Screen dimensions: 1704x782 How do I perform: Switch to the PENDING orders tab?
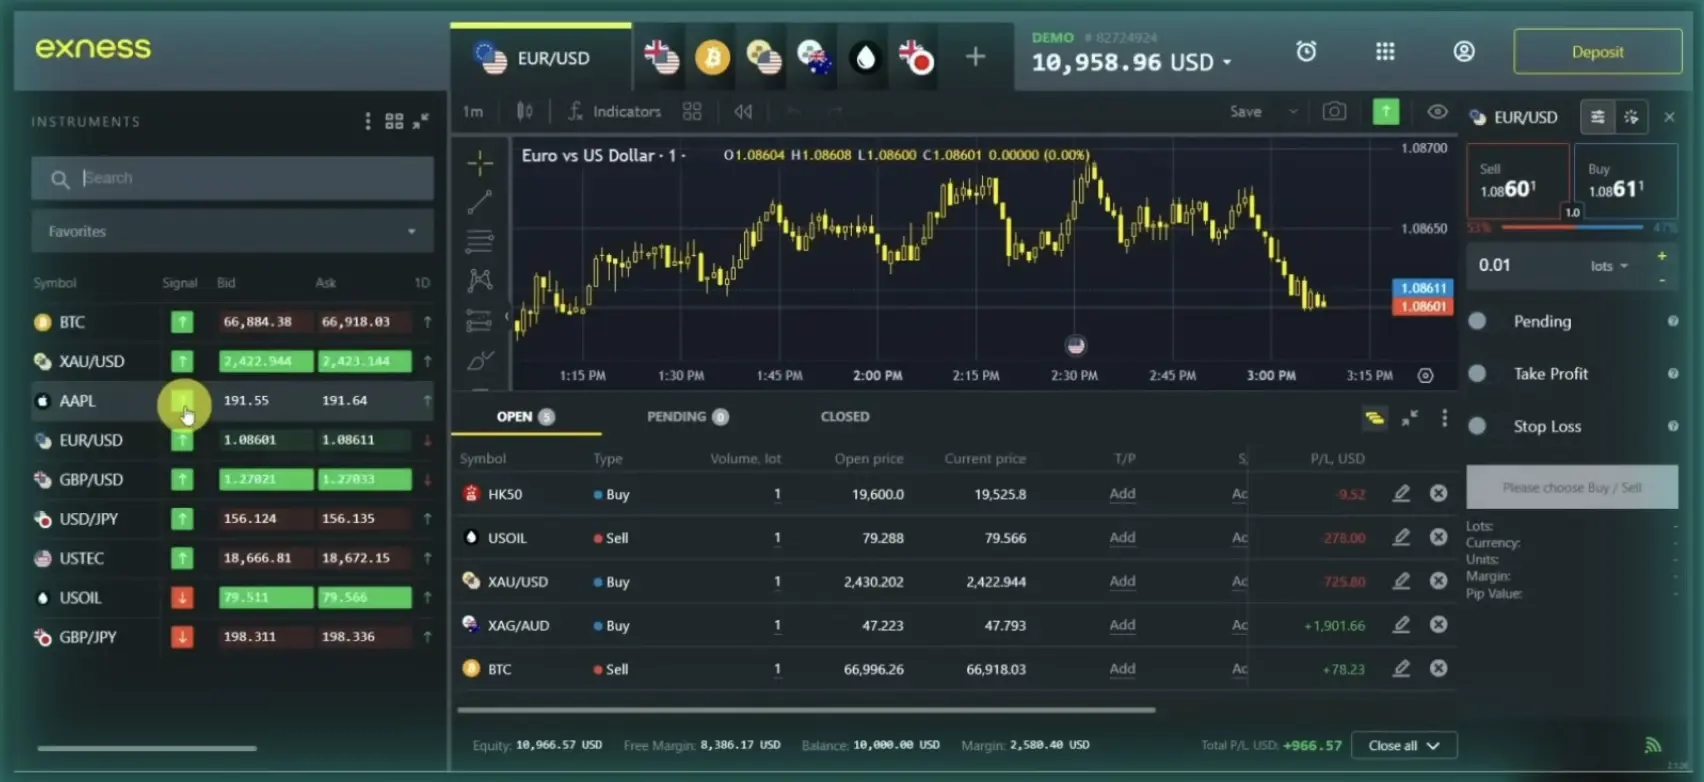[687, 417]
